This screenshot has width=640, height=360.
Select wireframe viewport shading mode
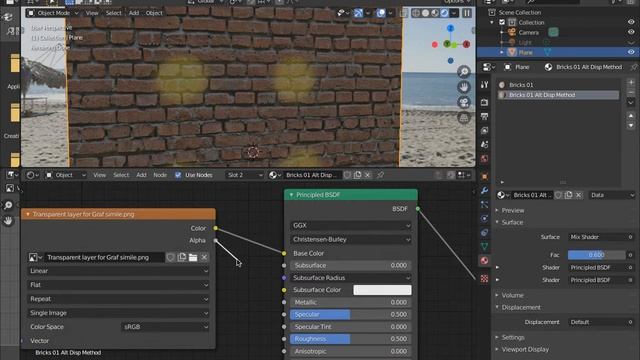pyautogui.click(x=416, y=13)
